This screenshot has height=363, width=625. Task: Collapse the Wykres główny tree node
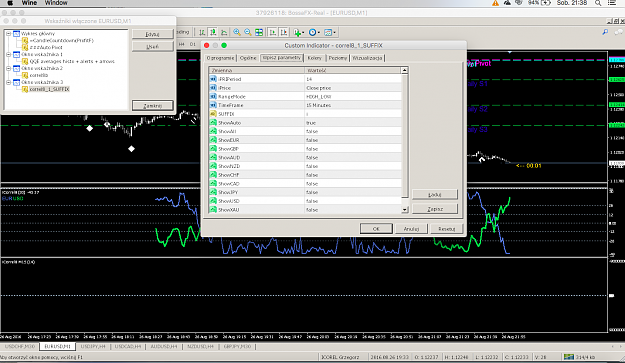click(8, 33)
